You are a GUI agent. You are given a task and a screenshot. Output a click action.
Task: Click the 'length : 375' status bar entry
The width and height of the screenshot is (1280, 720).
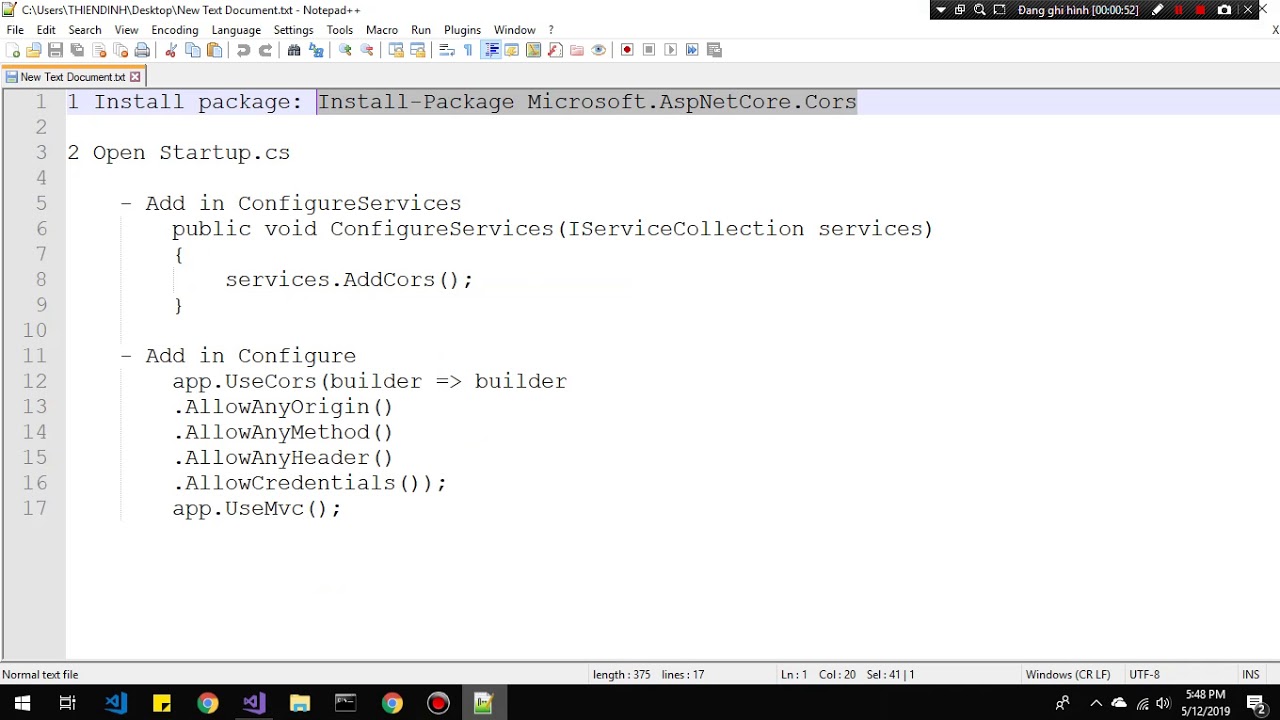[621, 675]
